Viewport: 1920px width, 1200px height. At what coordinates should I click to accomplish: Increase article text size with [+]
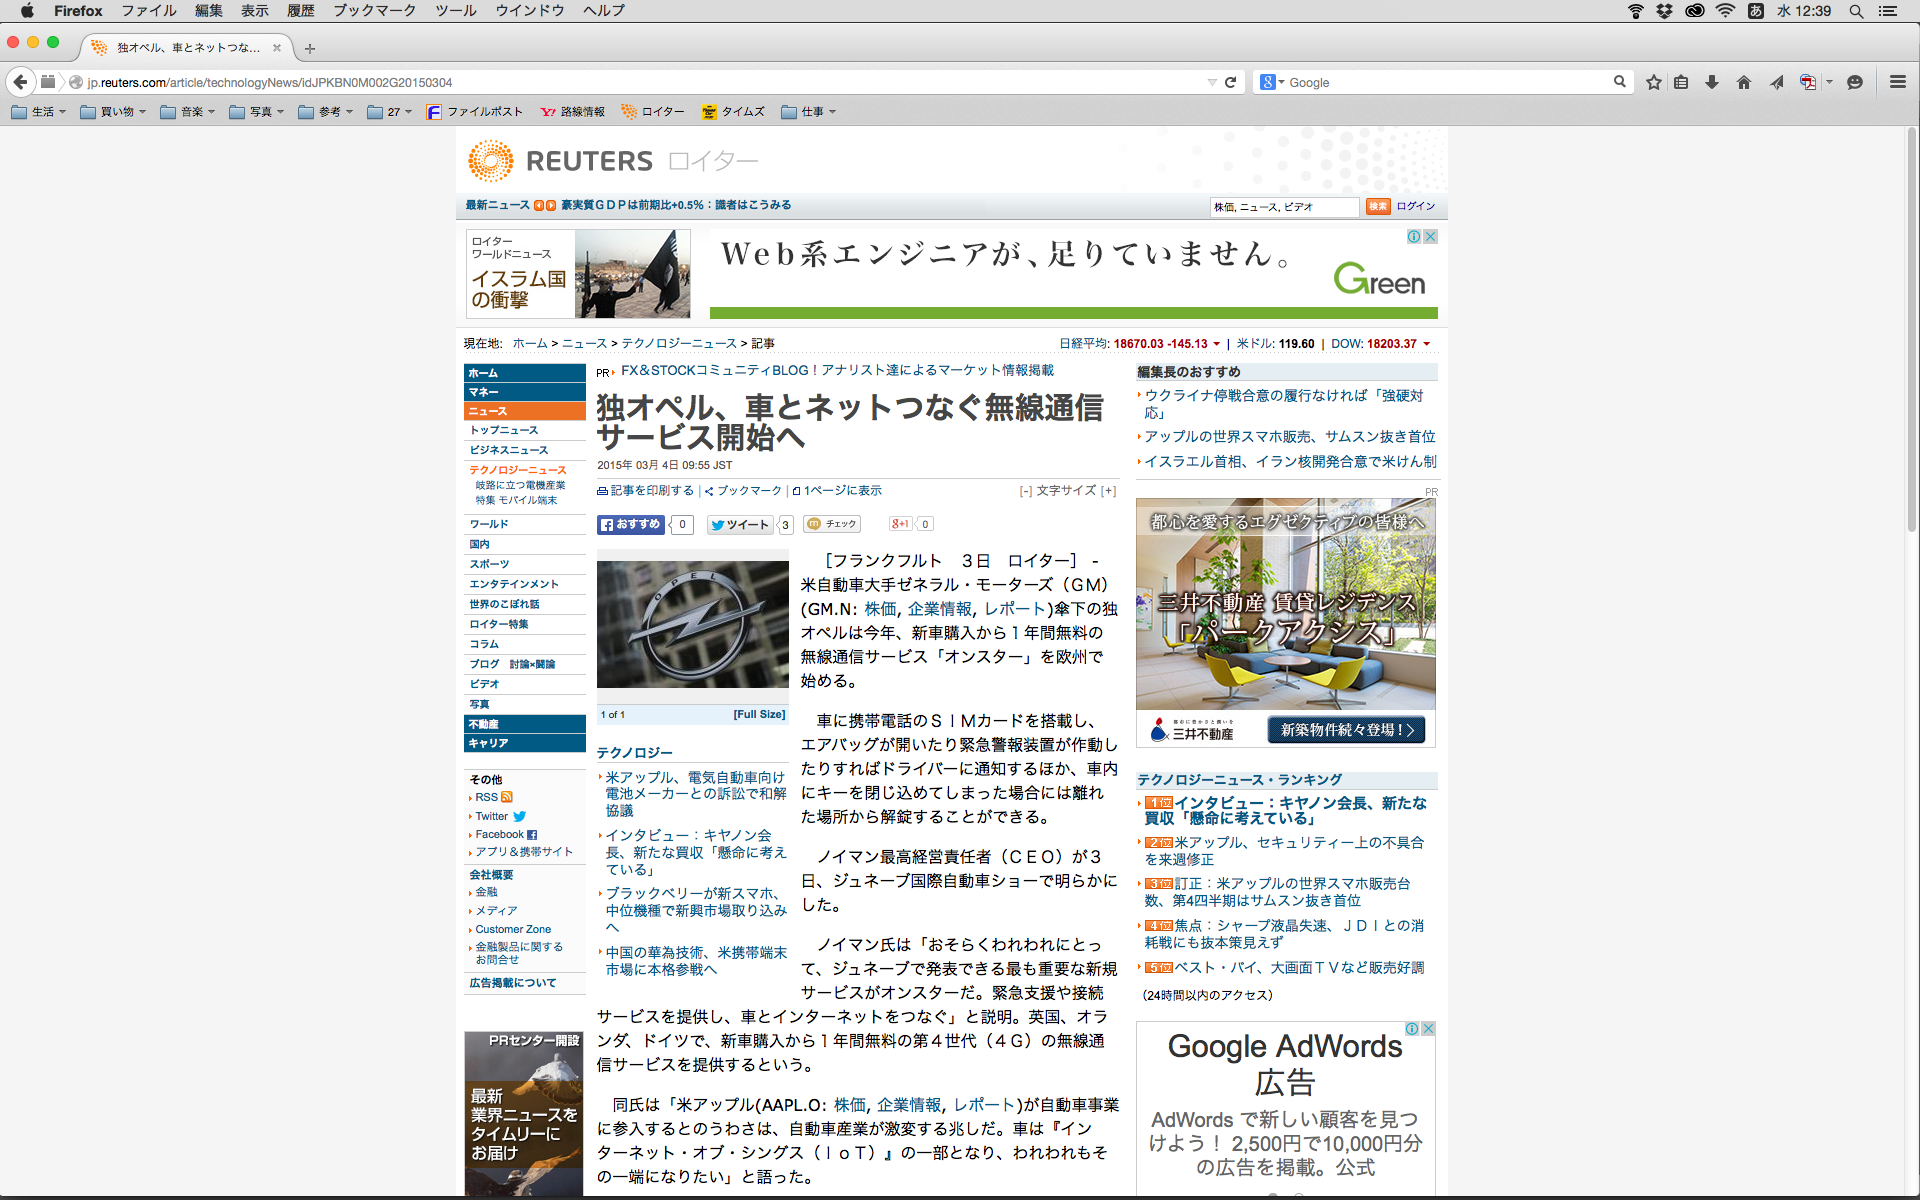pos(1108,491)
